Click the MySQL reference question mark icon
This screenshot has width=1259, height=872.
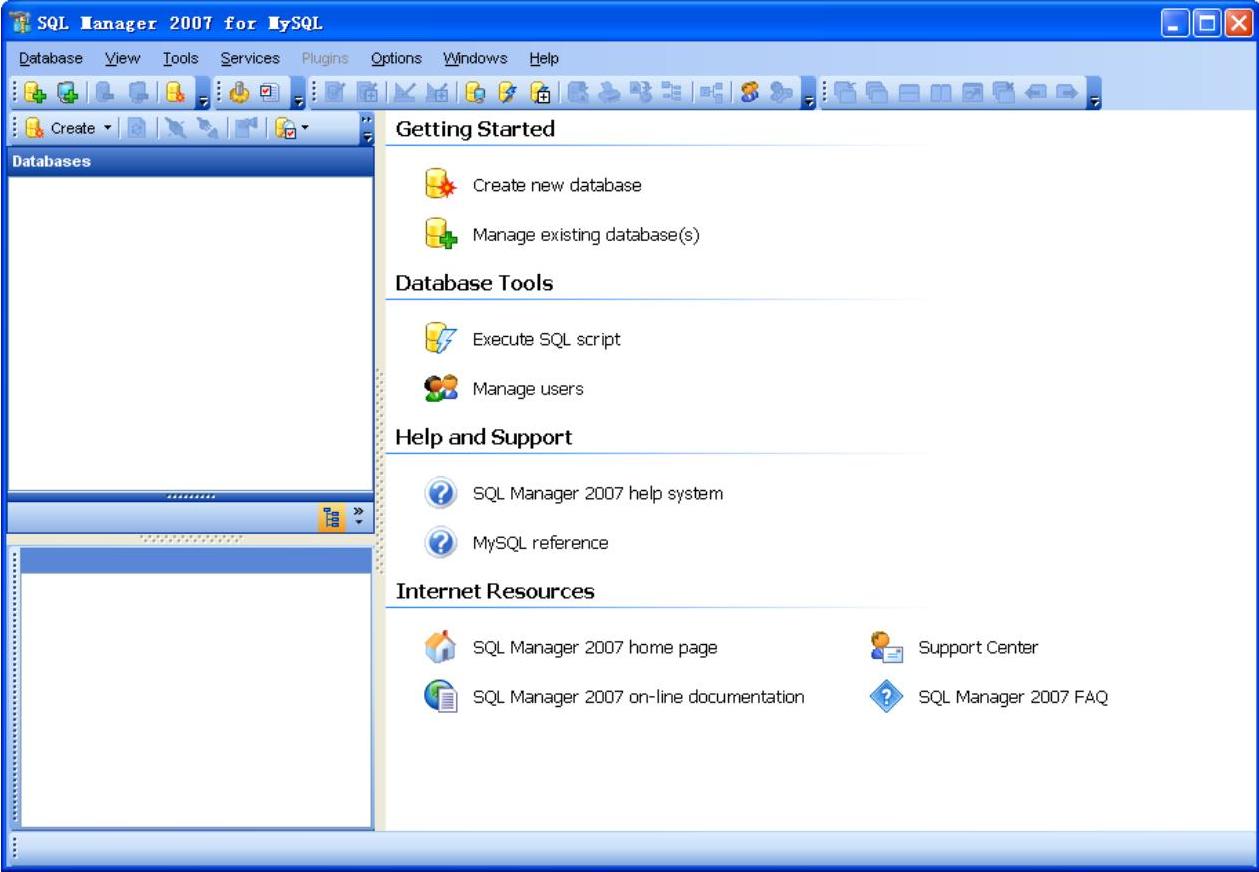[x=441, y=543]
